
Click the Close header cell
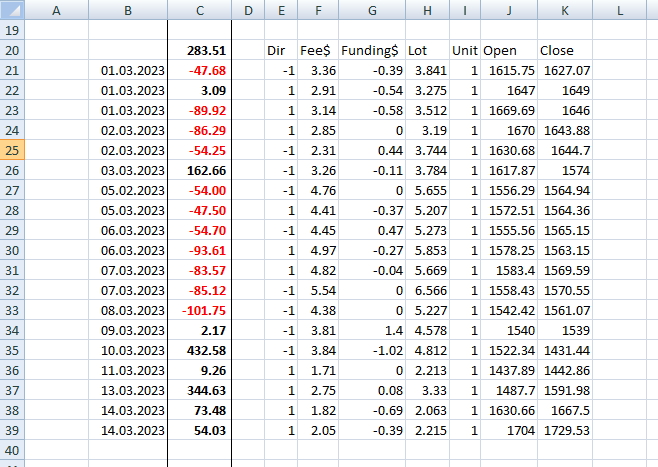565,50
